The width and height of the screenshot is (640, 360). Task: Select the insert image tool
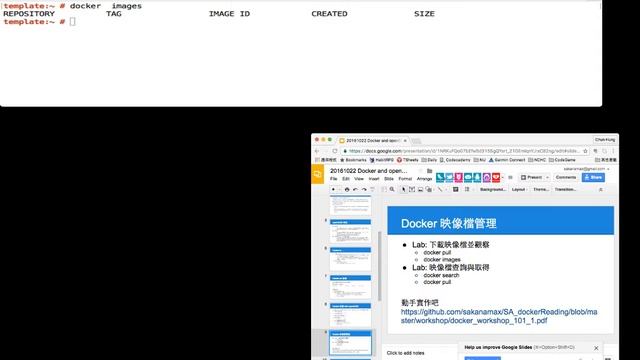point(420,189)
